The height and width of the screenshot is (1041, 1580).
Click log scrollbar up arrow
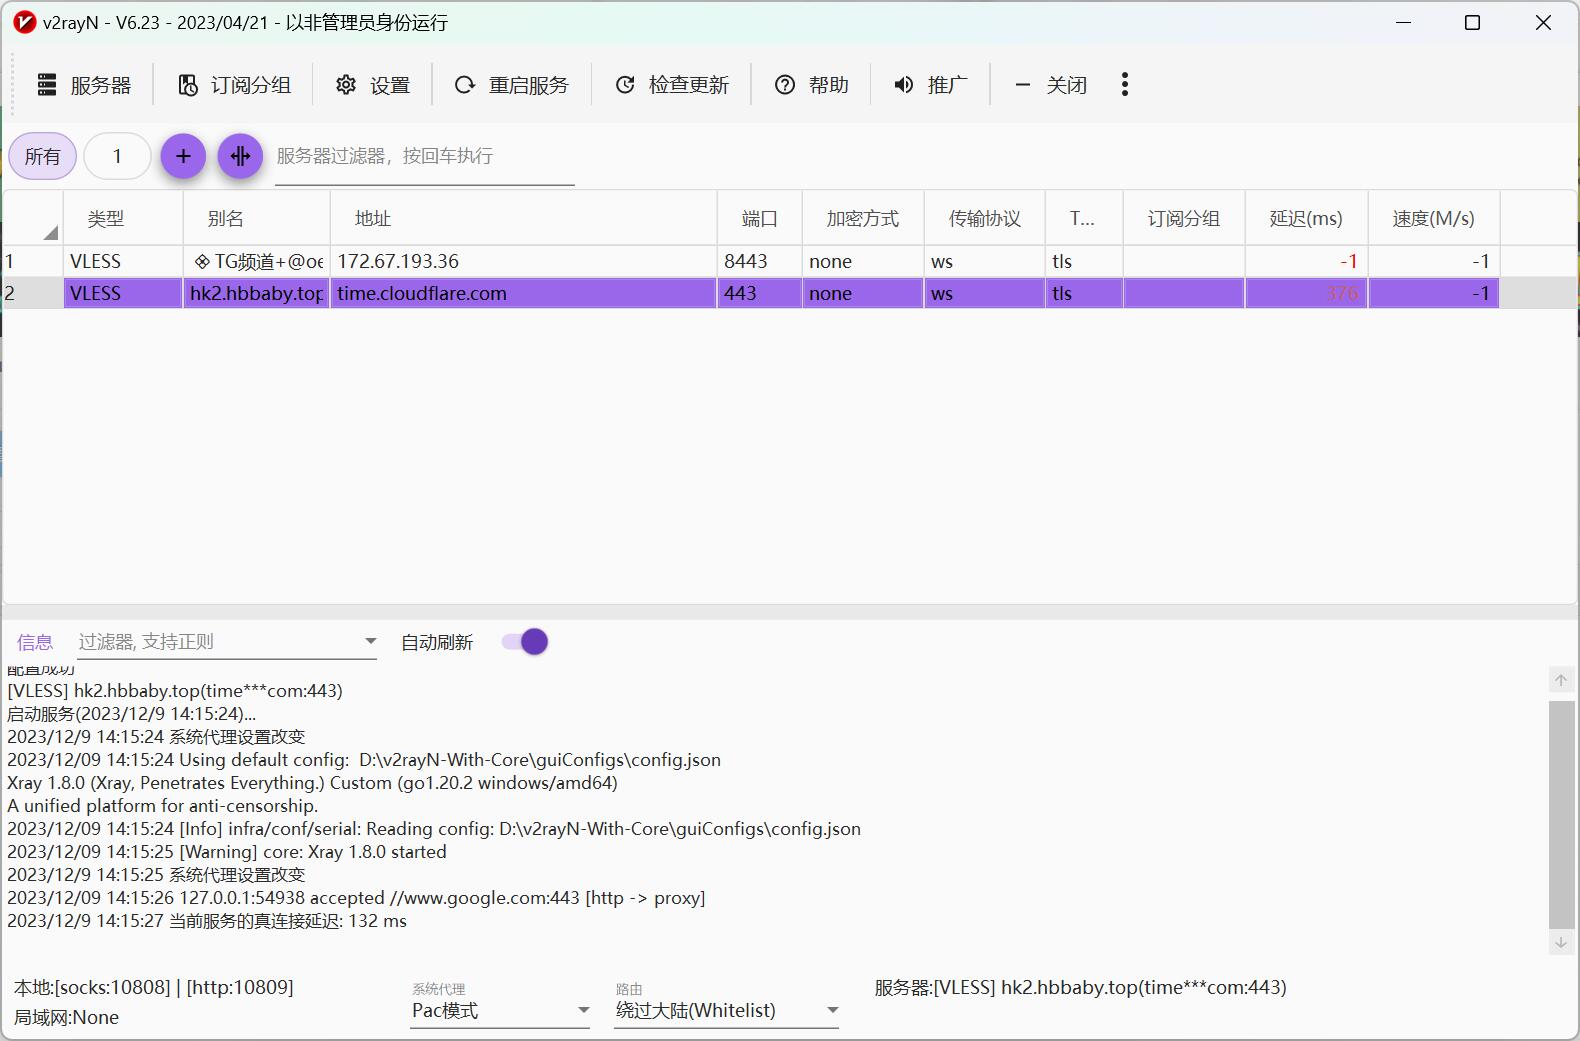click(x=1561, y=680)
